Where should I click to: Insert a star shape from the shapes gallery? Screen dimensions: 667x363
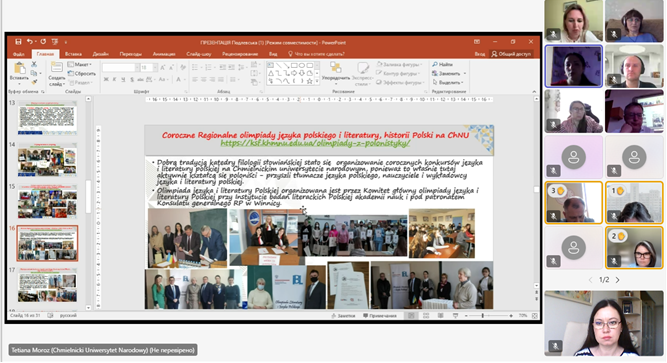pyautogui.click(x=310, y=81)
